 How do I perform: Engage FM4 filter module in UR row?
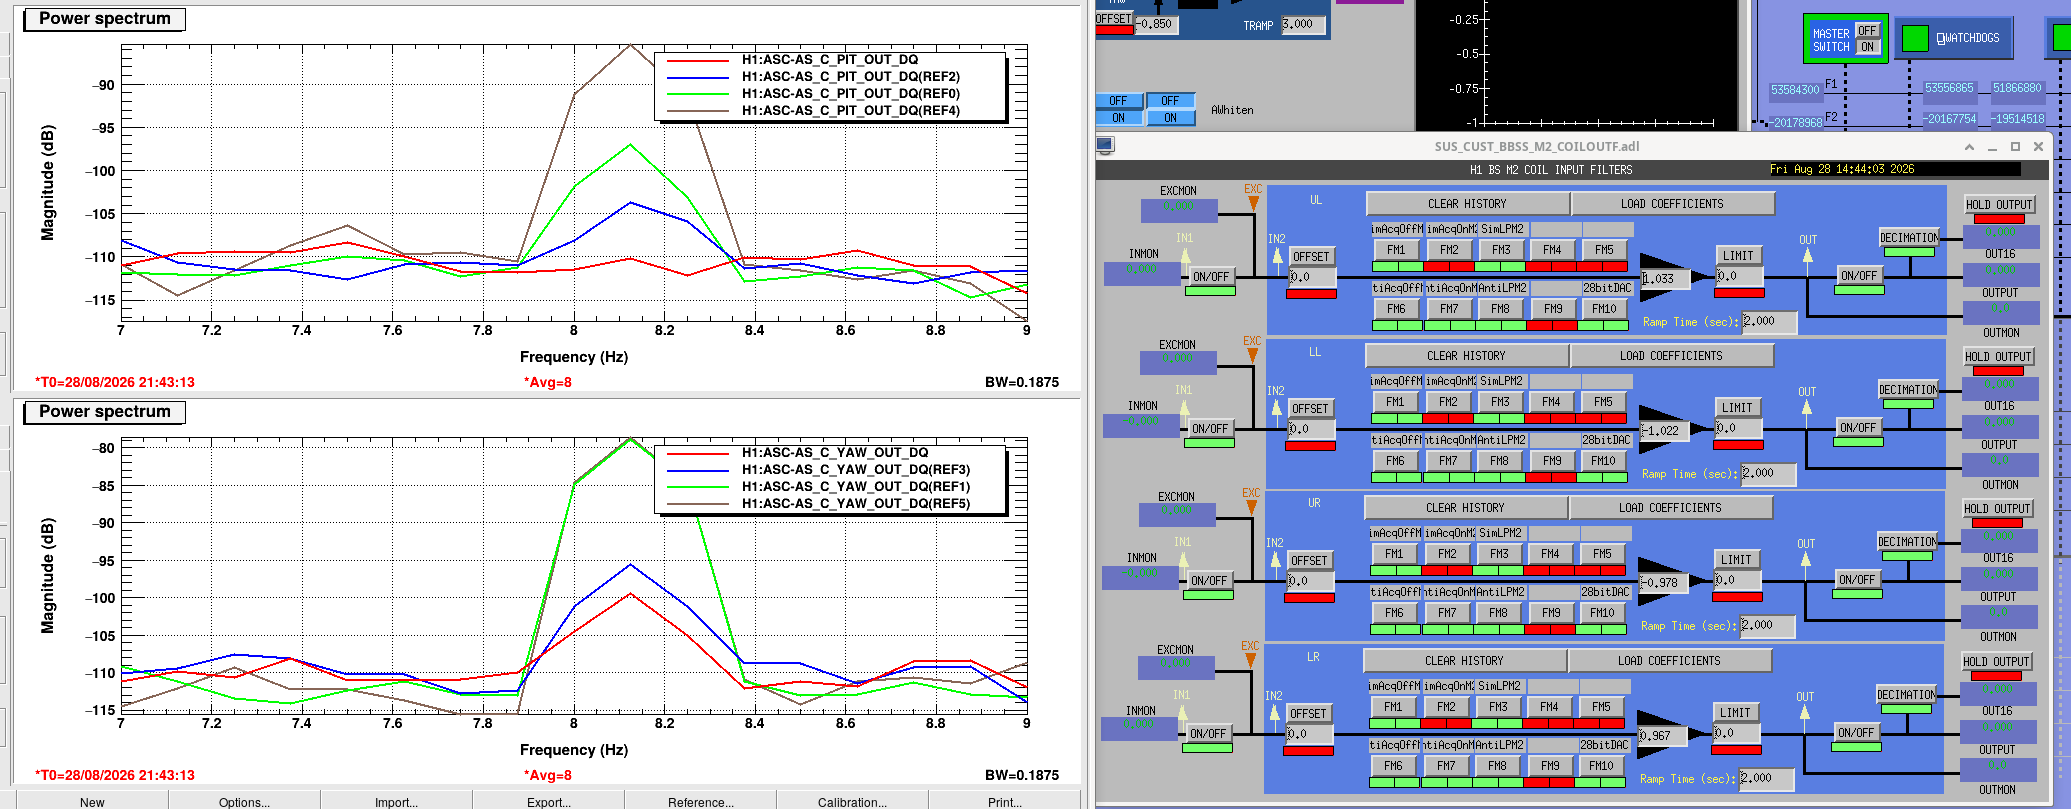1550,554
